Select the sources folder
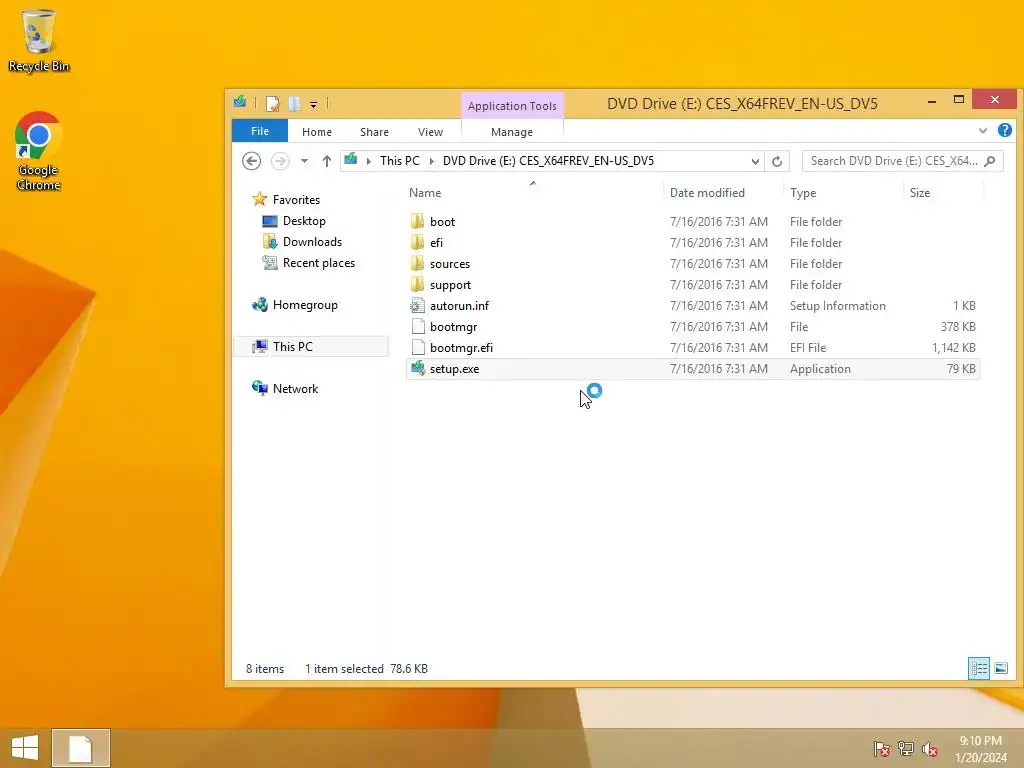Image resolution: width=1024 pixels, height=768 pixels. tap(441, 263)
